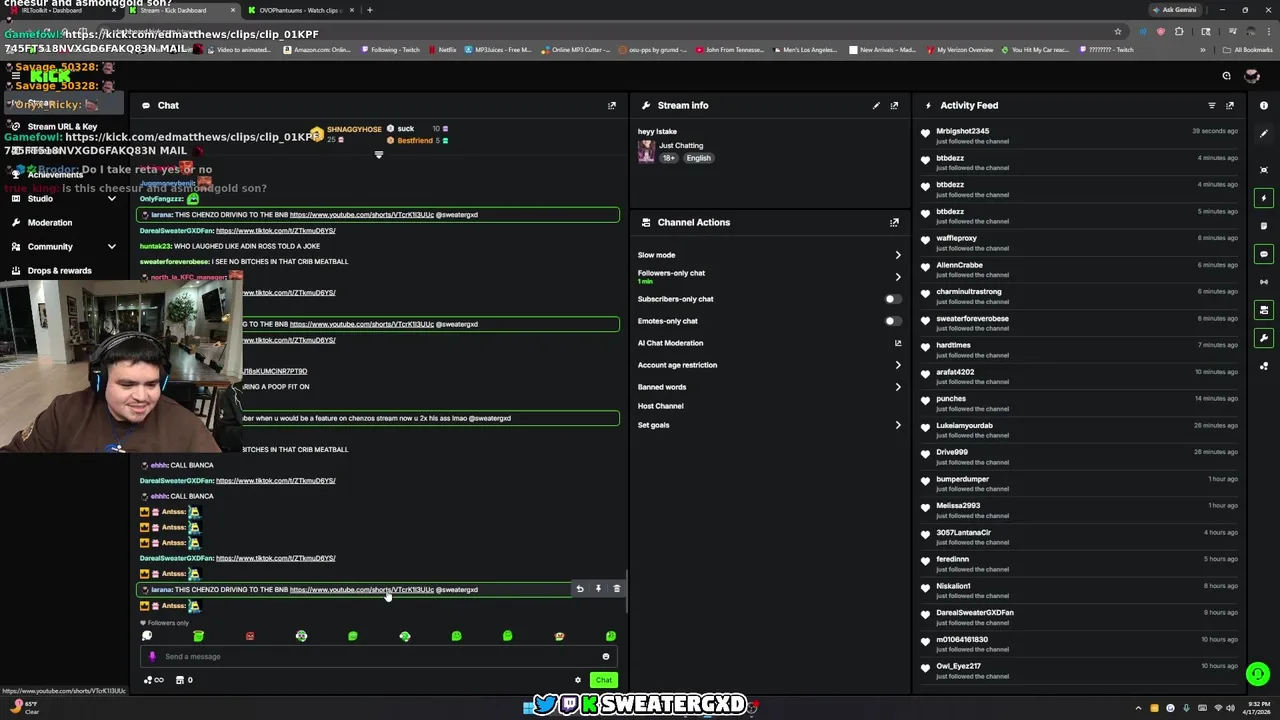Pin larana's highlighted chat message

click(598, 589)
